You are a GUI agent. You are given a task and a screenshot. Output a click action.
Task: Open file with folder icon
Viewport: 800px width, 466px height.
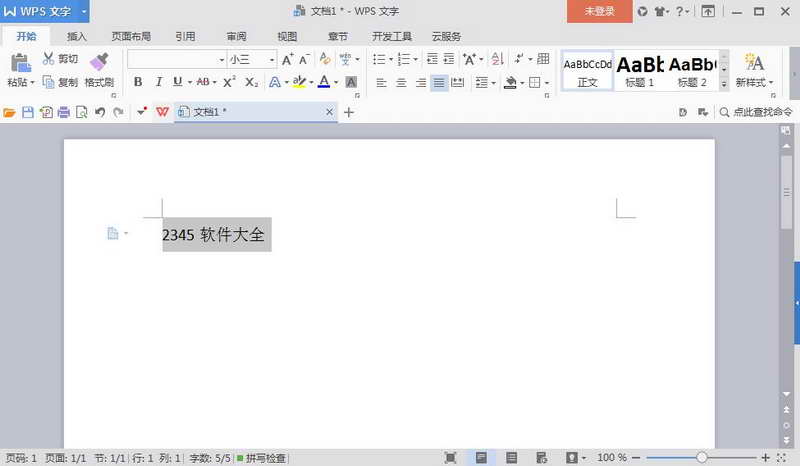[9, 112]
